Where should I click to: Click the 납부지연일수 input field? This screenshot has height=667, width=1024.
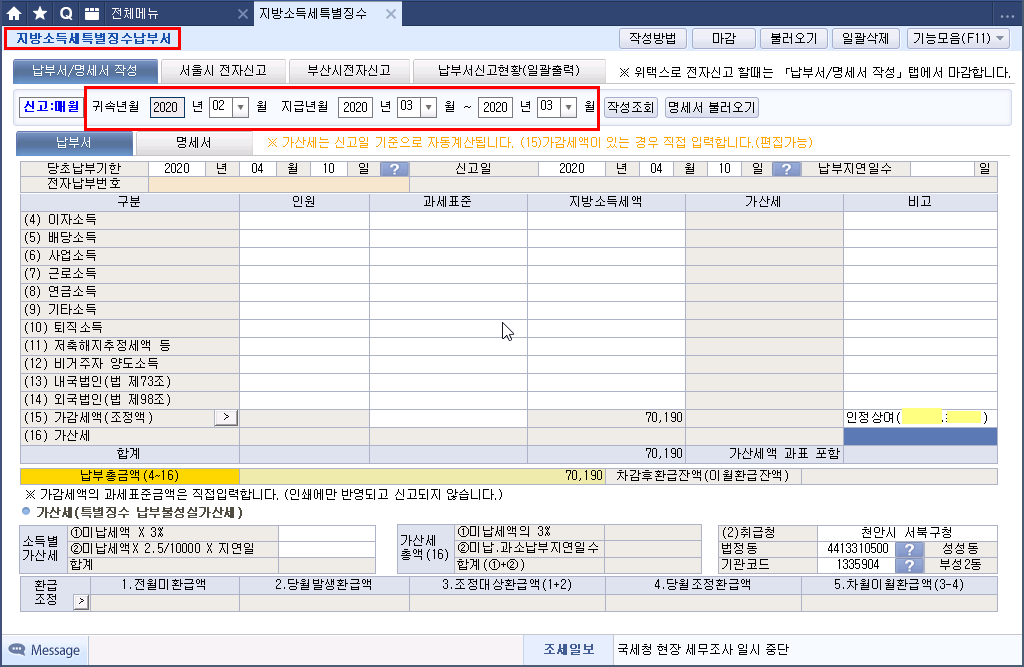coord(941,169)
